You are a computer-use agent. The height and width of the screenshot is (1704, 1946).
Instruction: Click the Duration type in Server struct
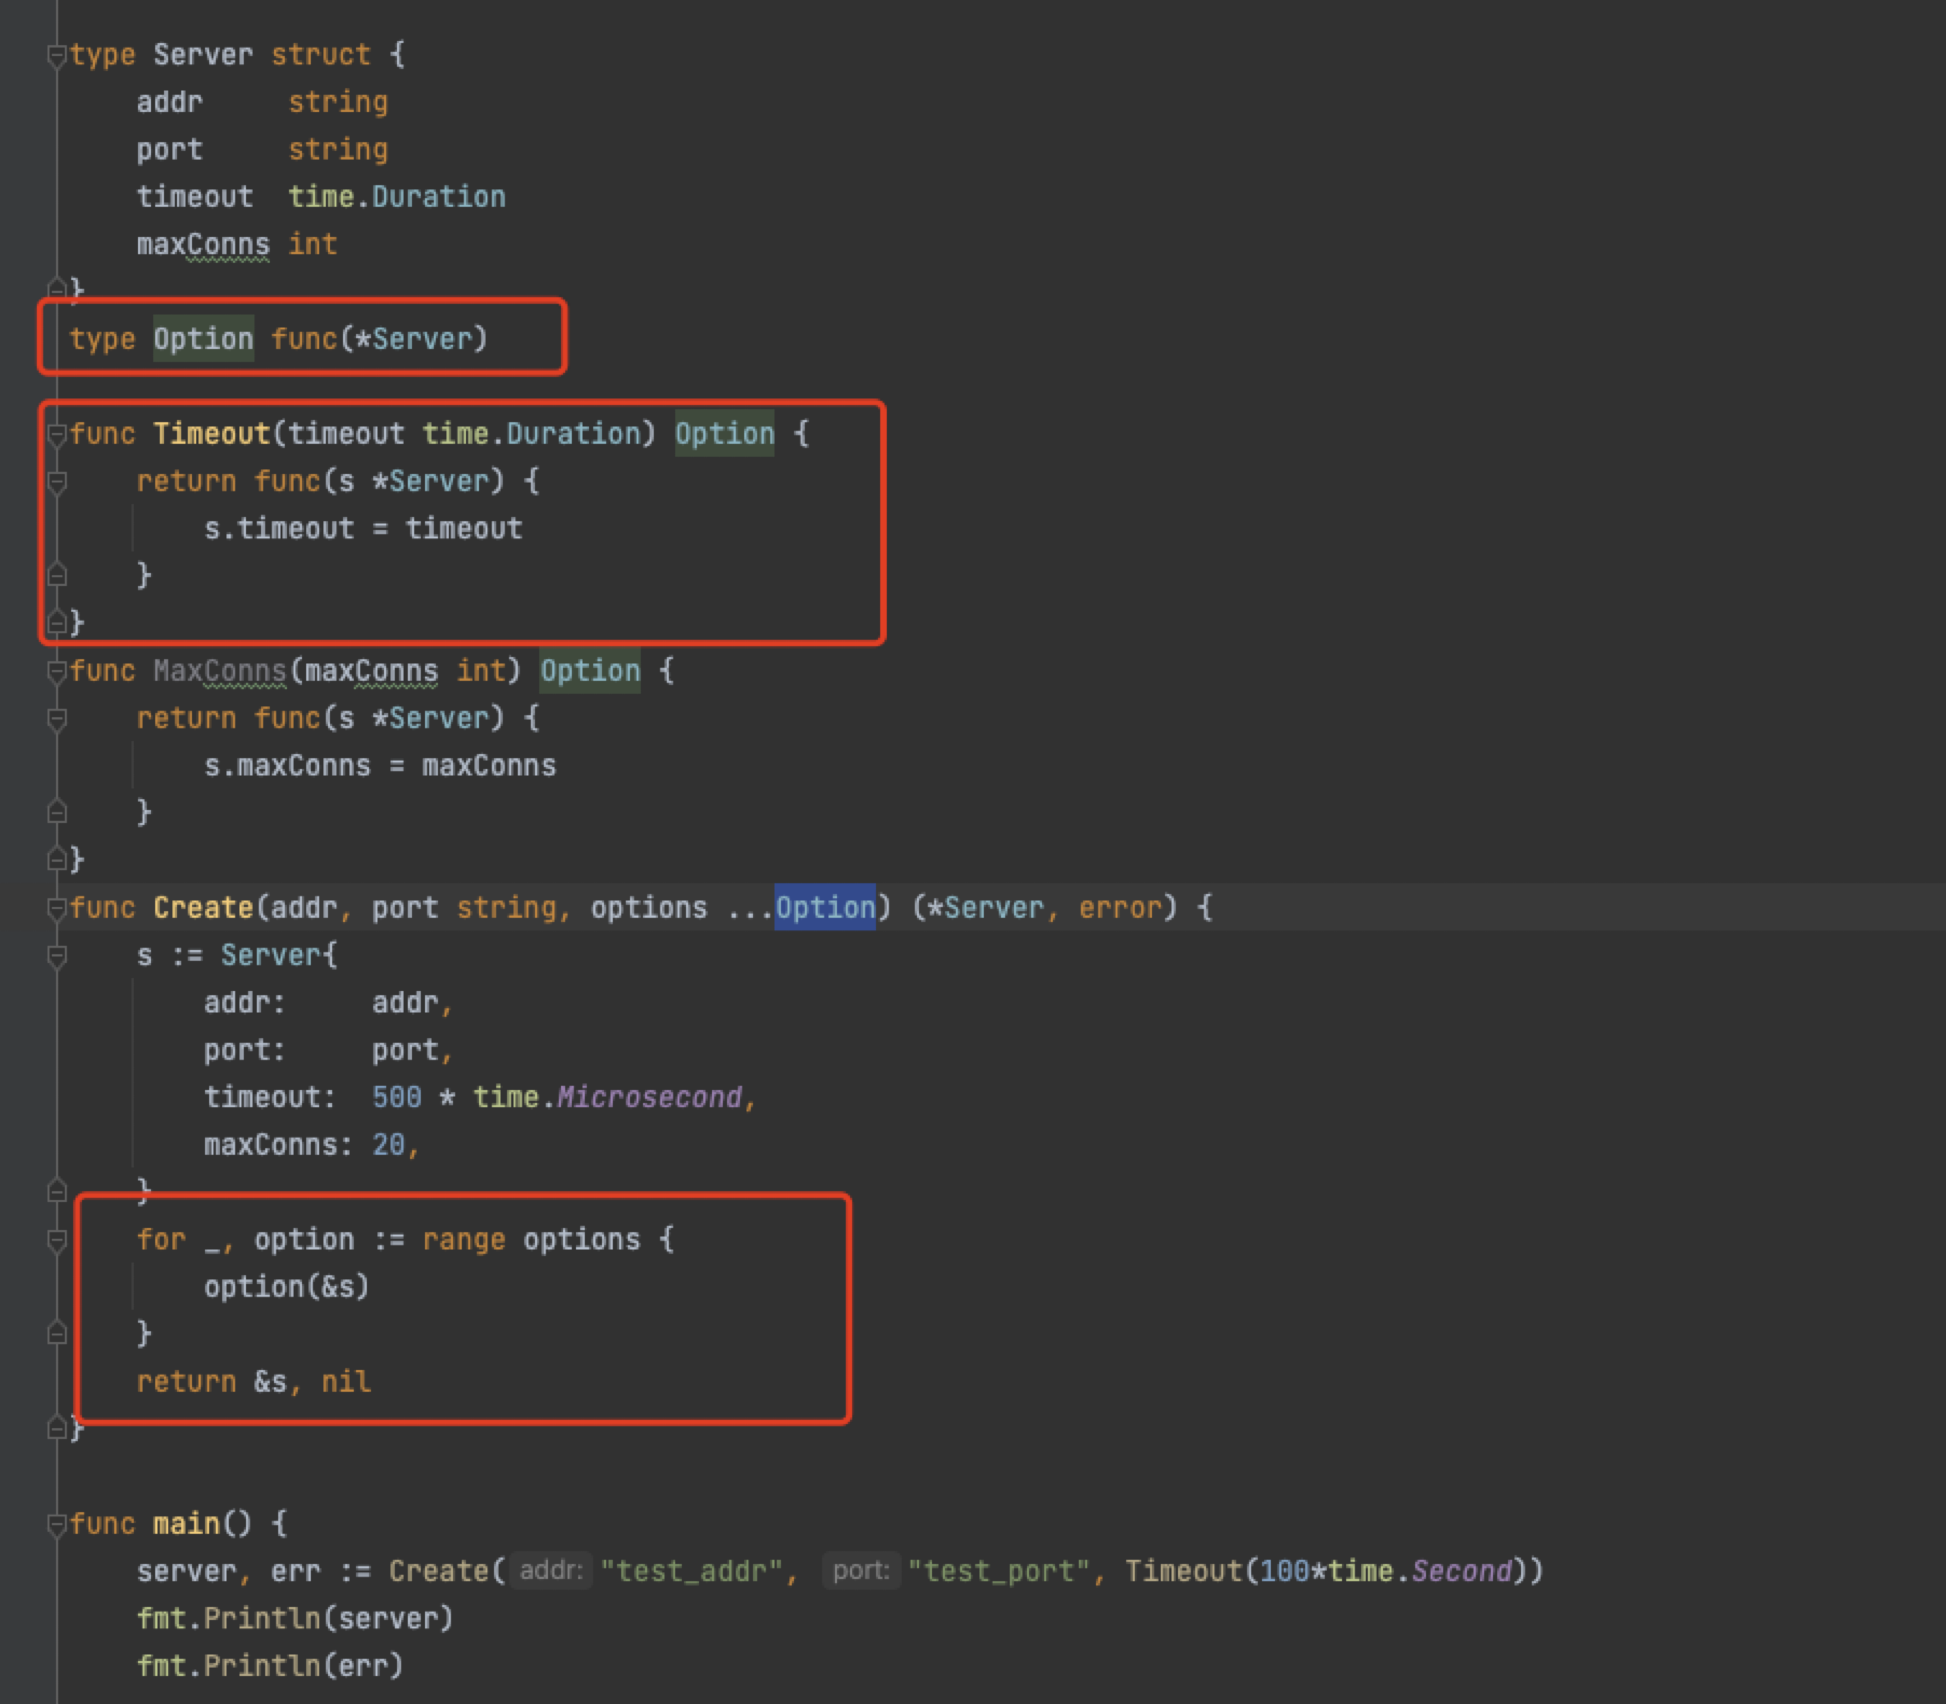(438, 197)
